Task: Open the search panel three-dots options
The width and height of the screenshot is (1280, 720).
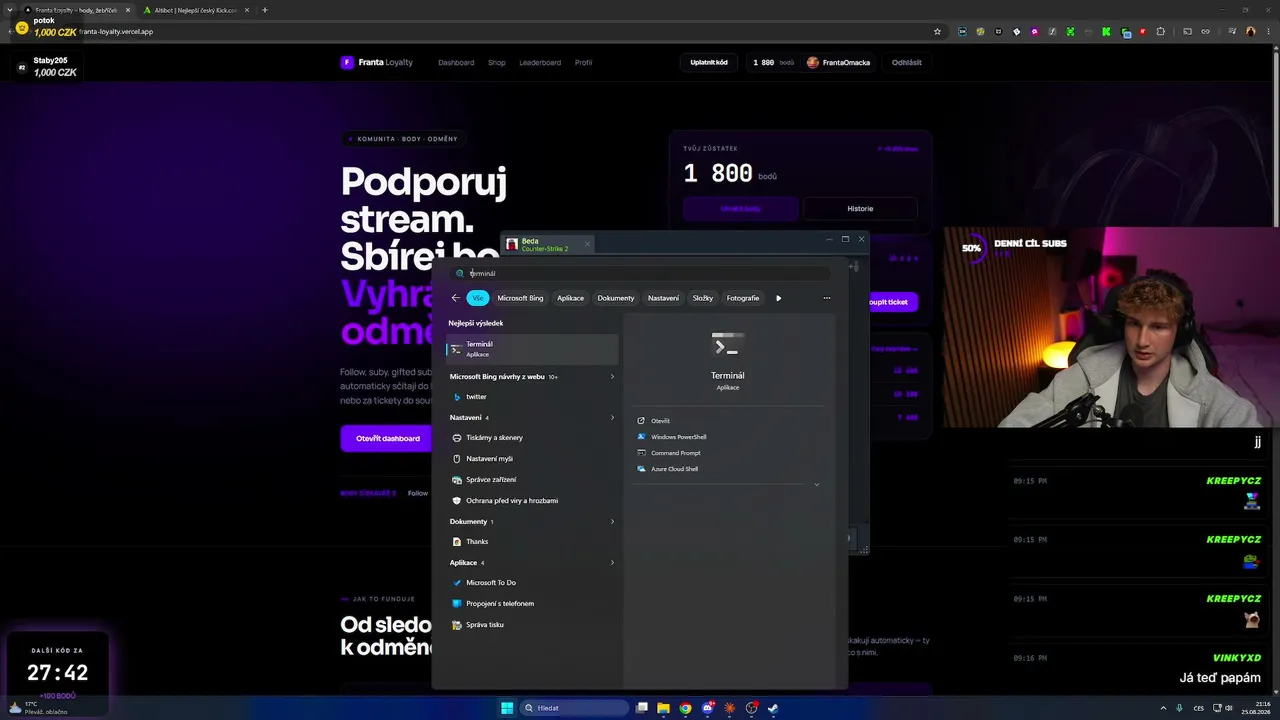Action: pyautogui.click(x=826, y=298)
